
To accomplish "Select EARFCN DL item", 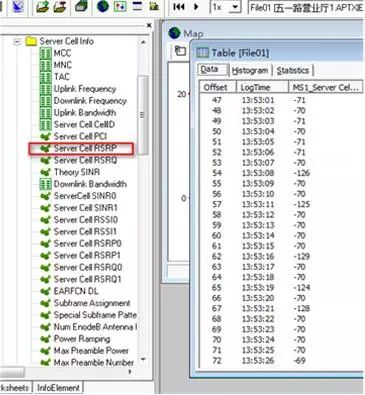I will [76, 291].
